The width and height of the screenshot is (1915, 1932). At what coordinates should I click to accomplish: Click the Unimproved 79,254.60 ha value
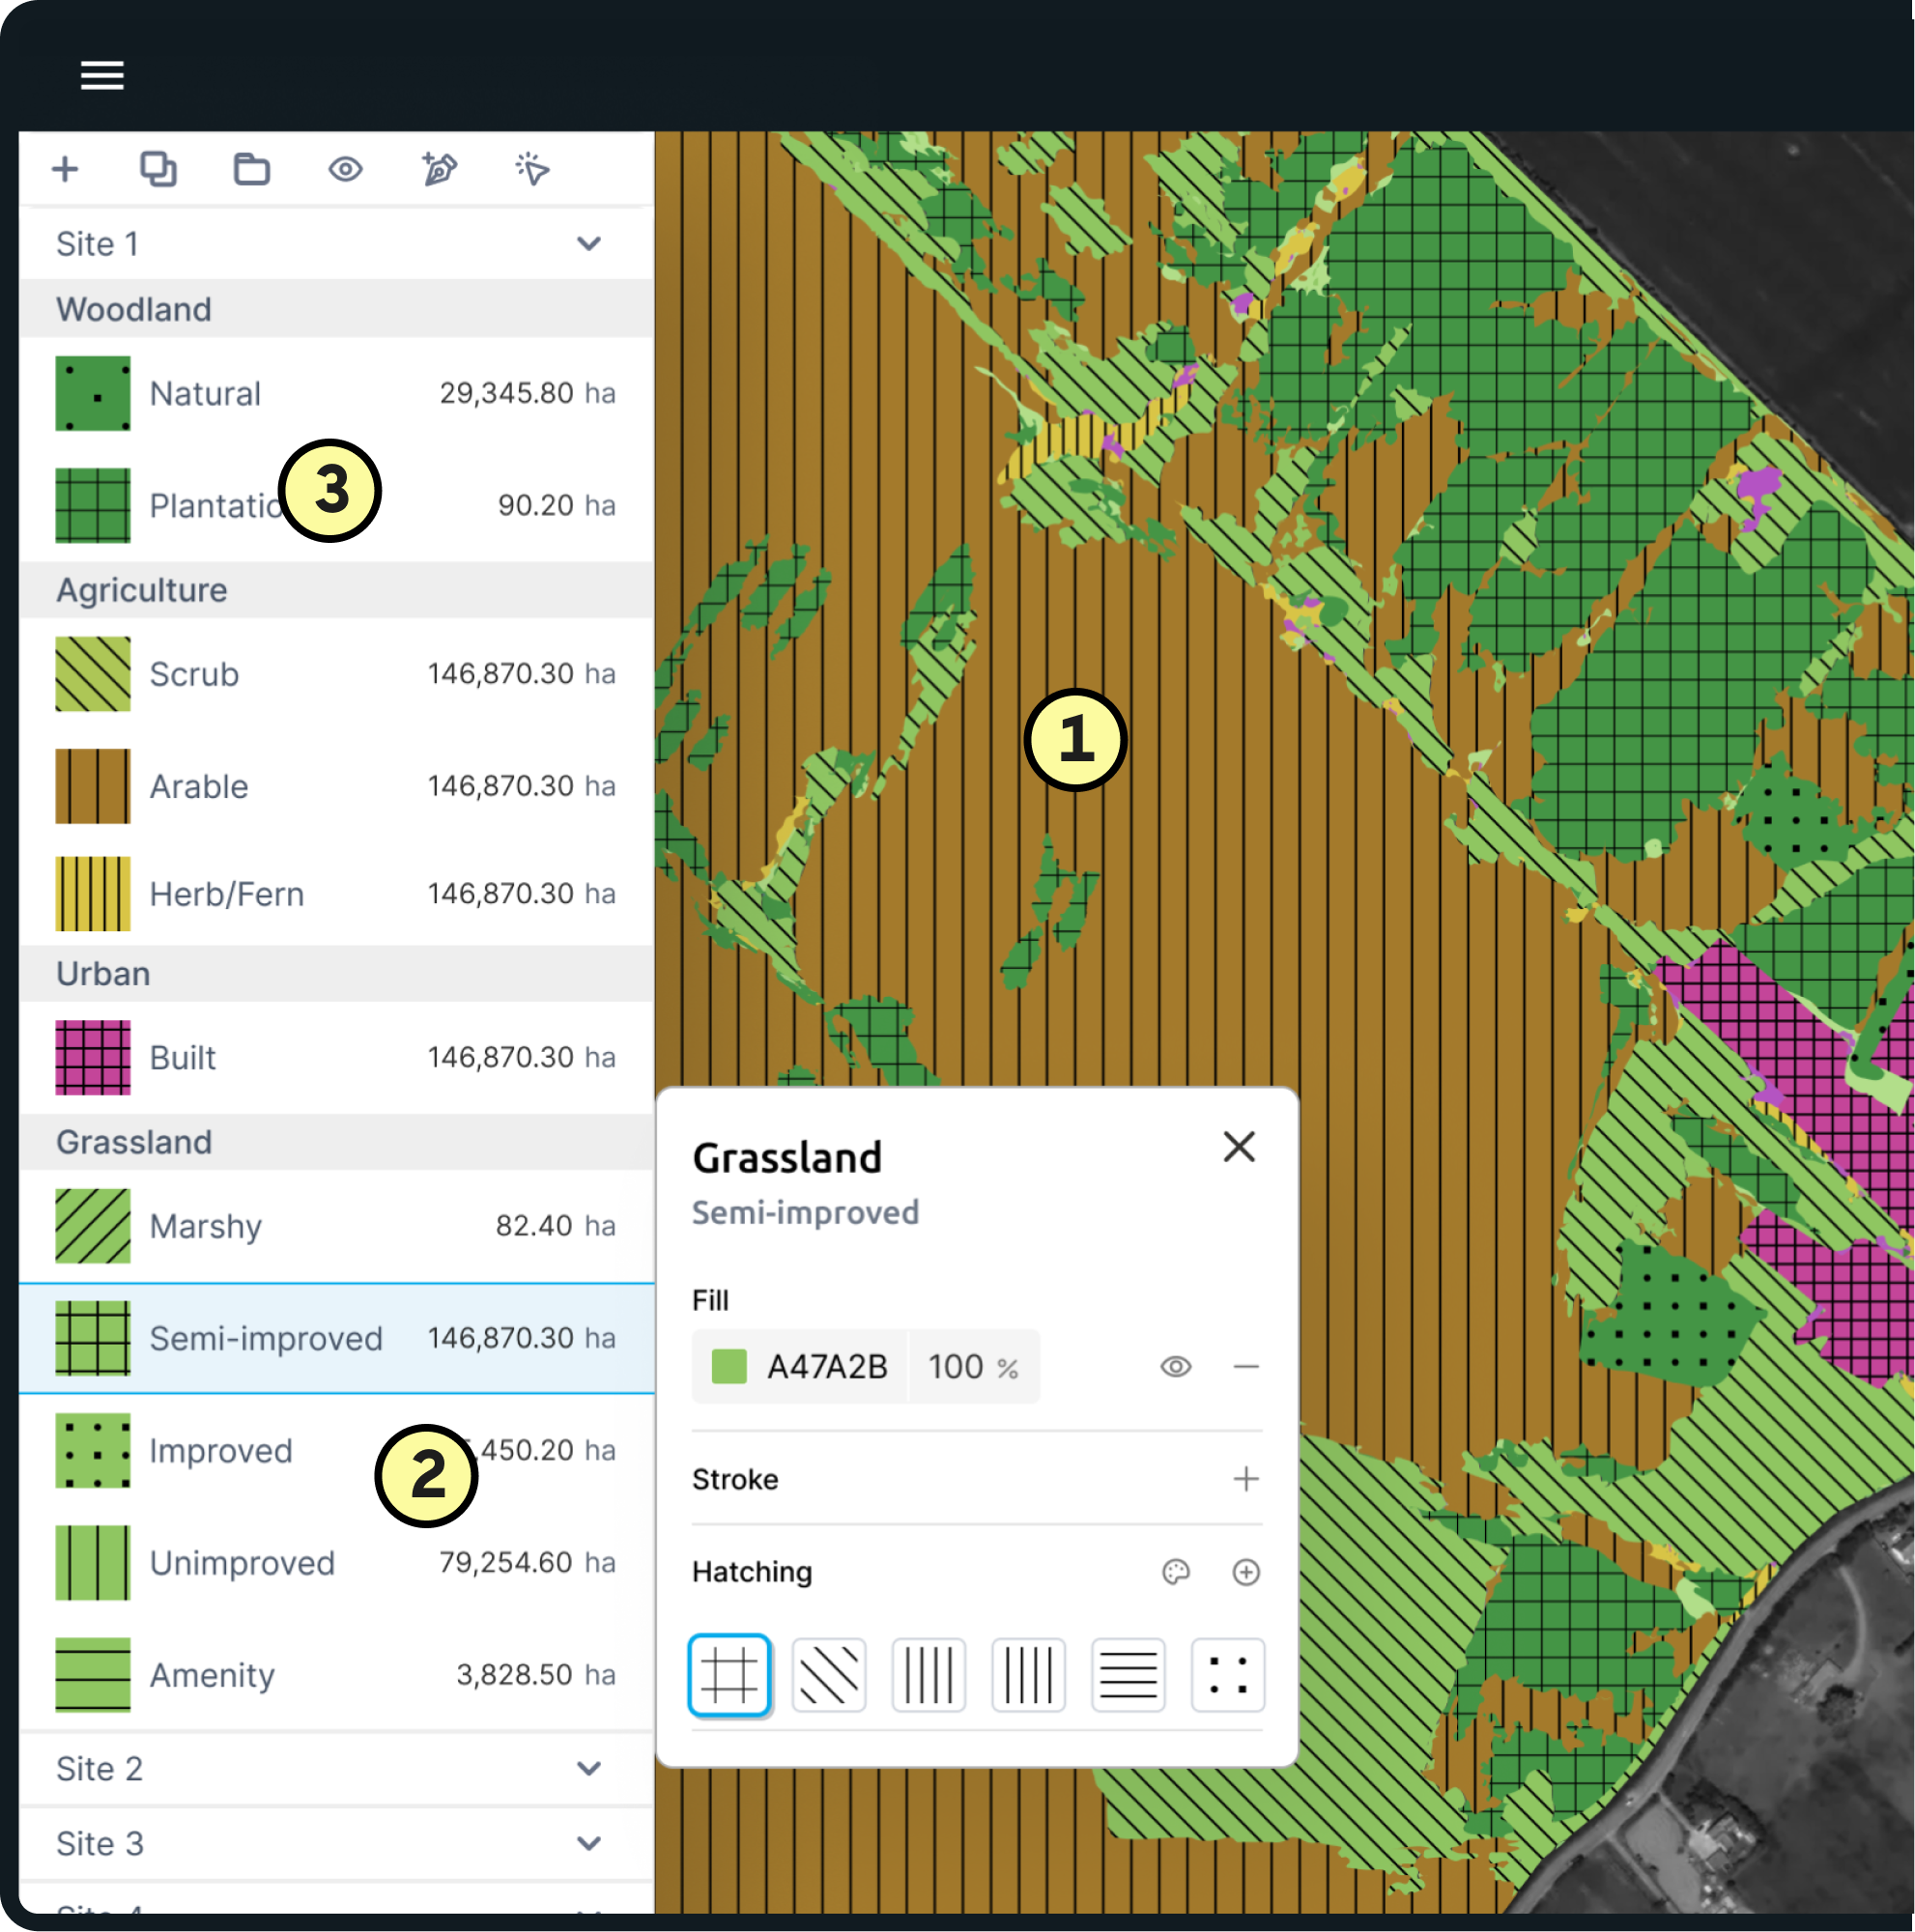tap(527, 1563)
